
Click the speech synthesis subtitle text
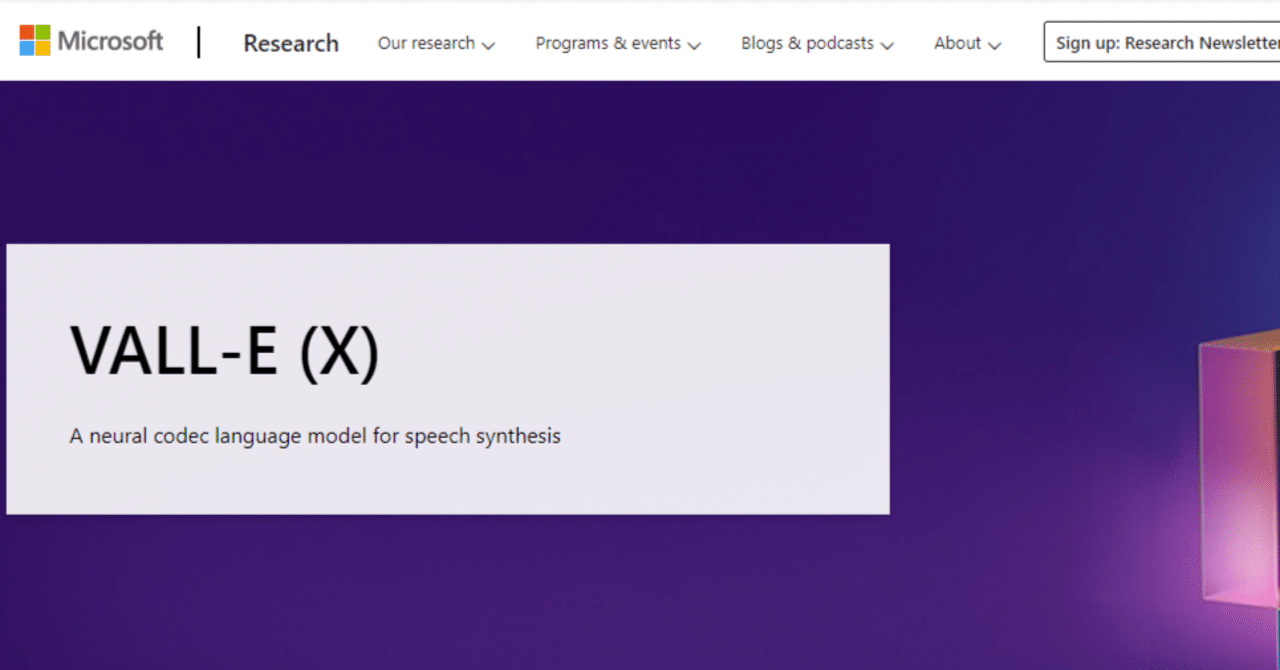pos(314,436)
